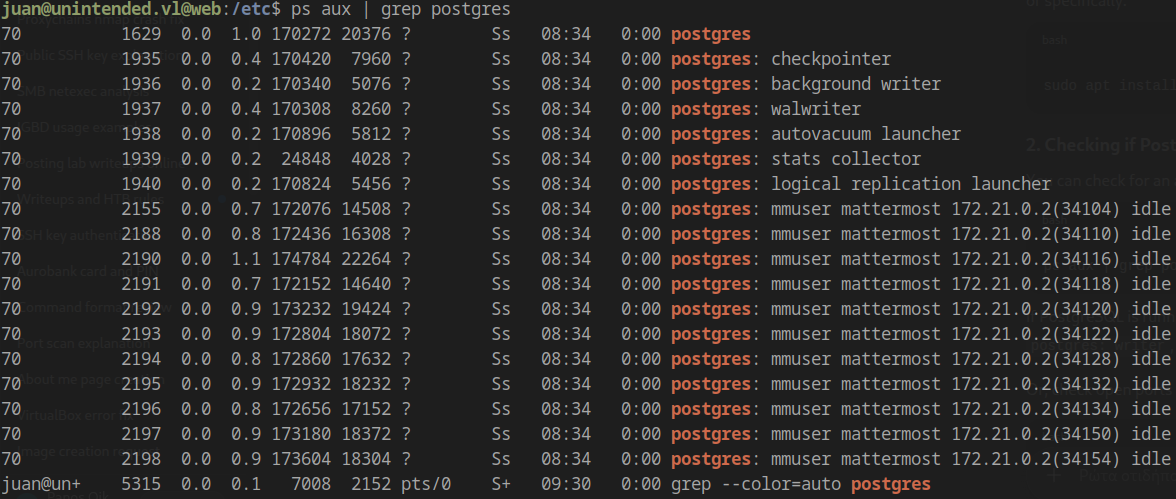Click the 'pts/0' terminal value

pyautogui.click(x=426, y=484)
